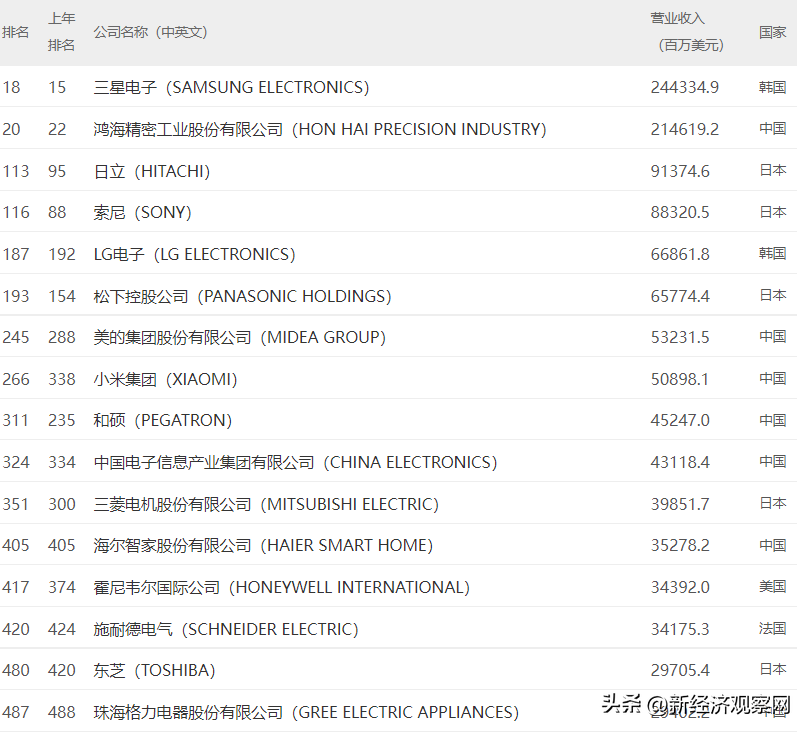This screenshot has width=810, height=733.
Task: Click the 排名 column header
Action: point(15,33)
